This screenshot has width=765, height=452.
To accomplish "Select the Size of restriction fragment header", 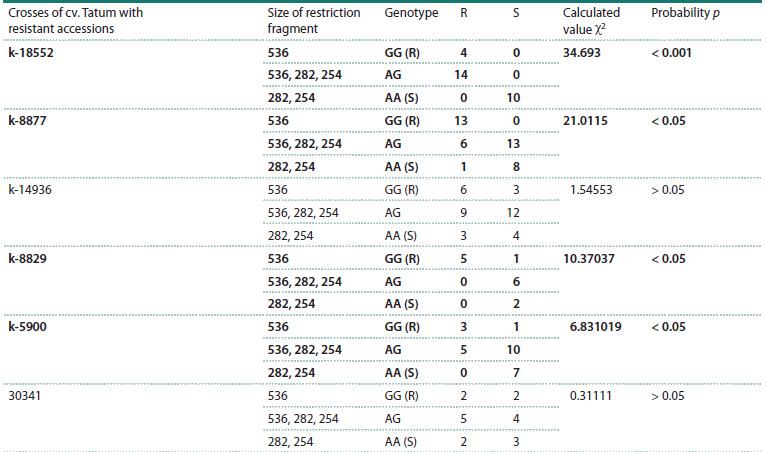I will [314, 21].
